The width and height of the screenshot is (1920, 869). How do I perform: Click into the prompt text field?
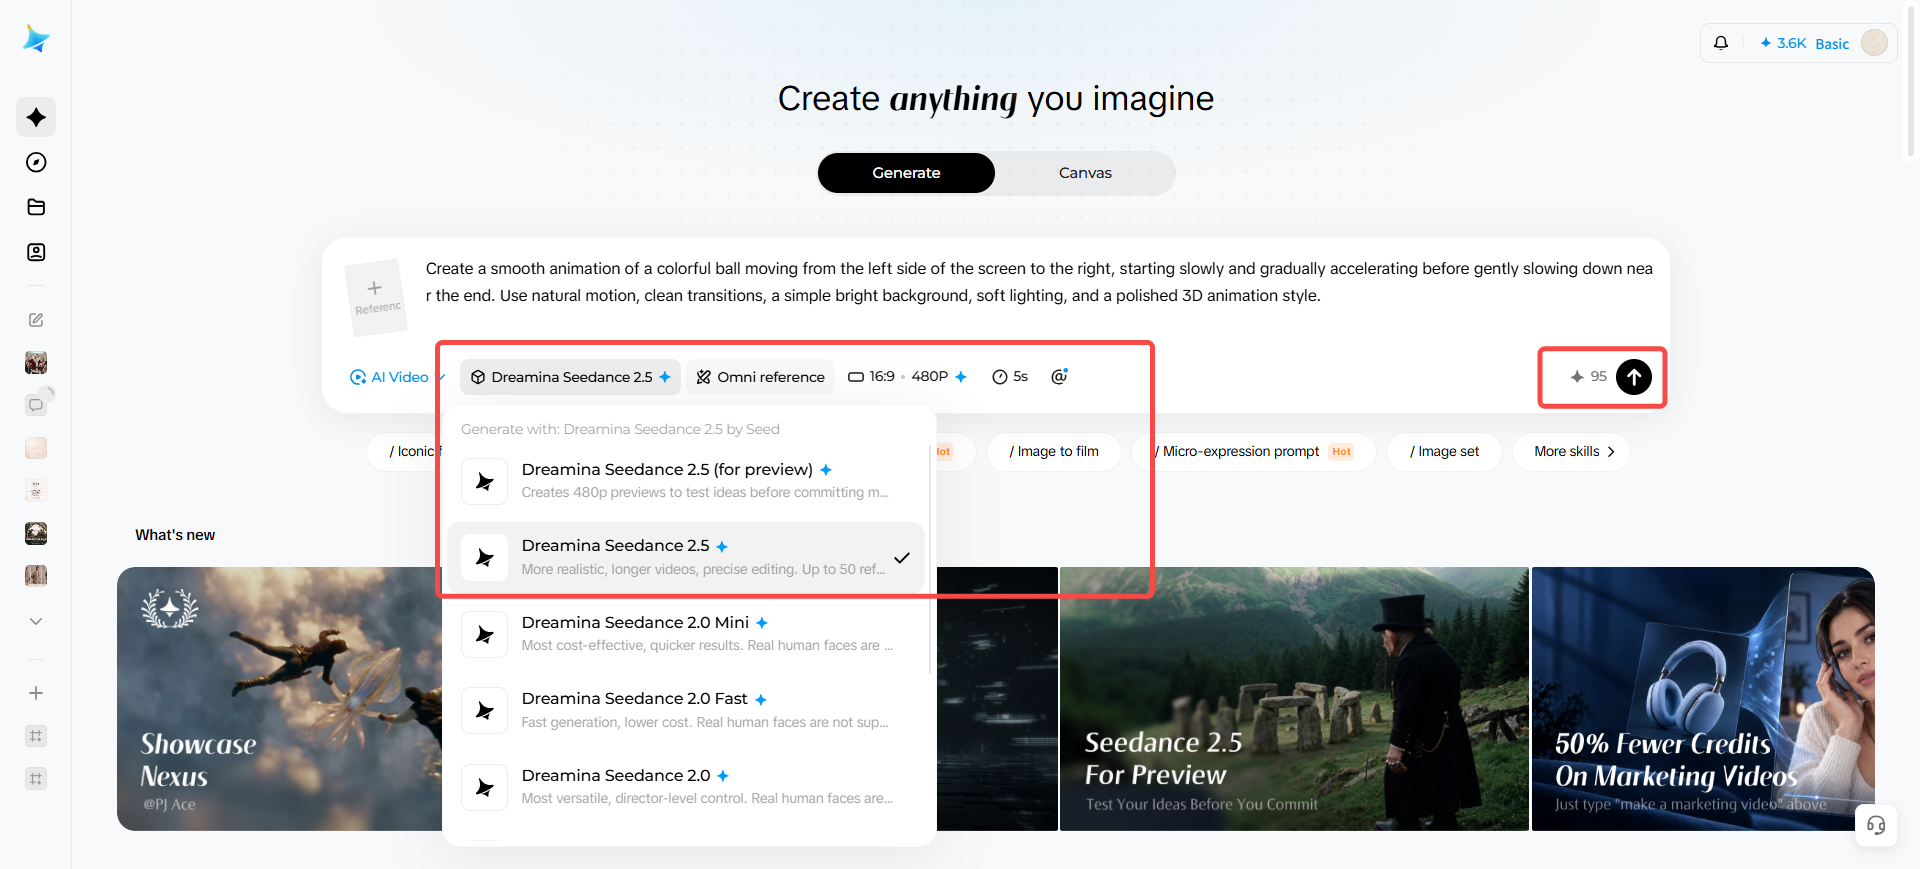pos(1040,282)
